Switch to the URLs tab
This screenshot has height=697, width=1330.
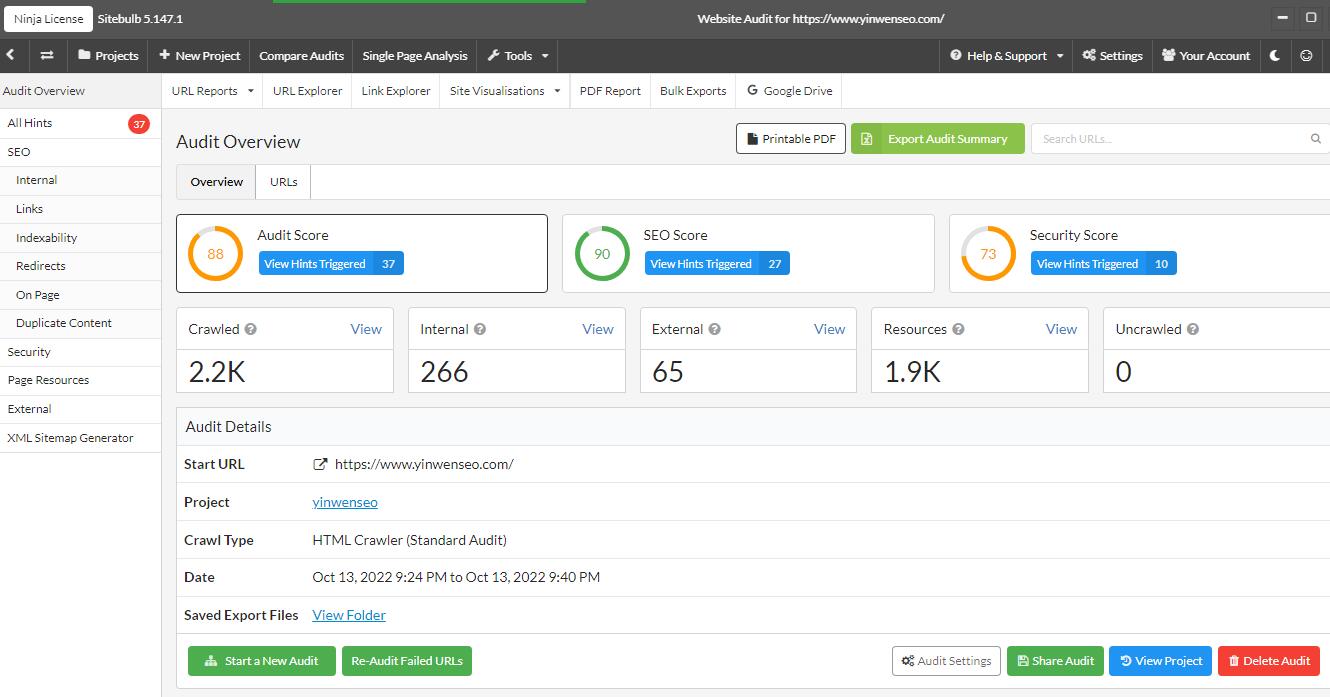click(283, 182)
